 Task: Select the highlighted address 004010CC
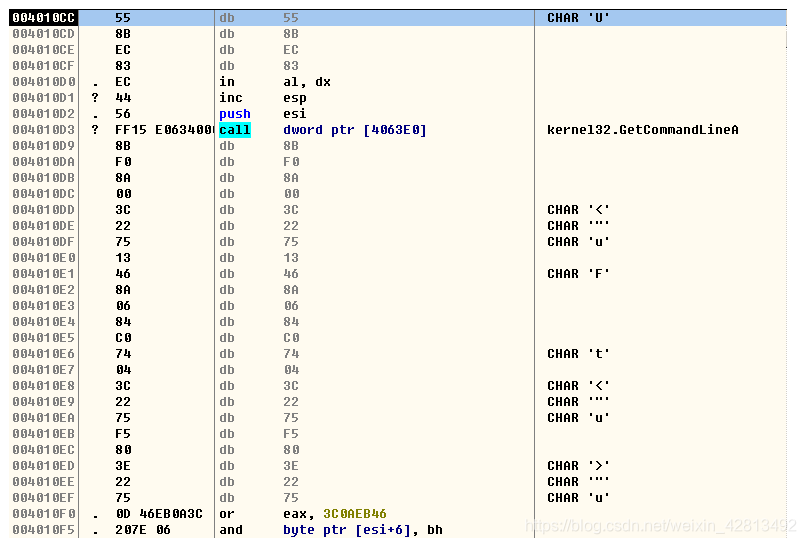coord(44,18)
